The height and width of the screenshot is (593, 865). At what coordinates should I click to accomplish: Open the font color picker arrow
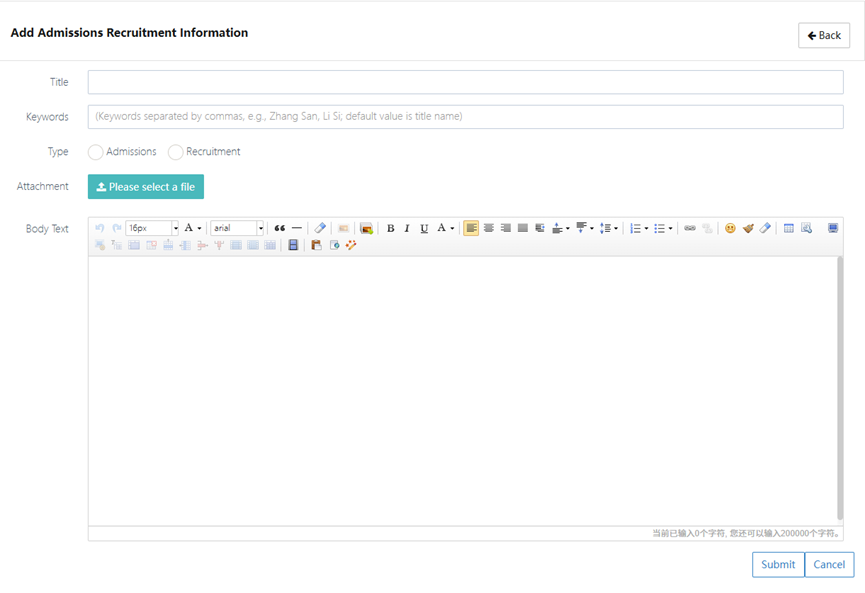(452, 228)
